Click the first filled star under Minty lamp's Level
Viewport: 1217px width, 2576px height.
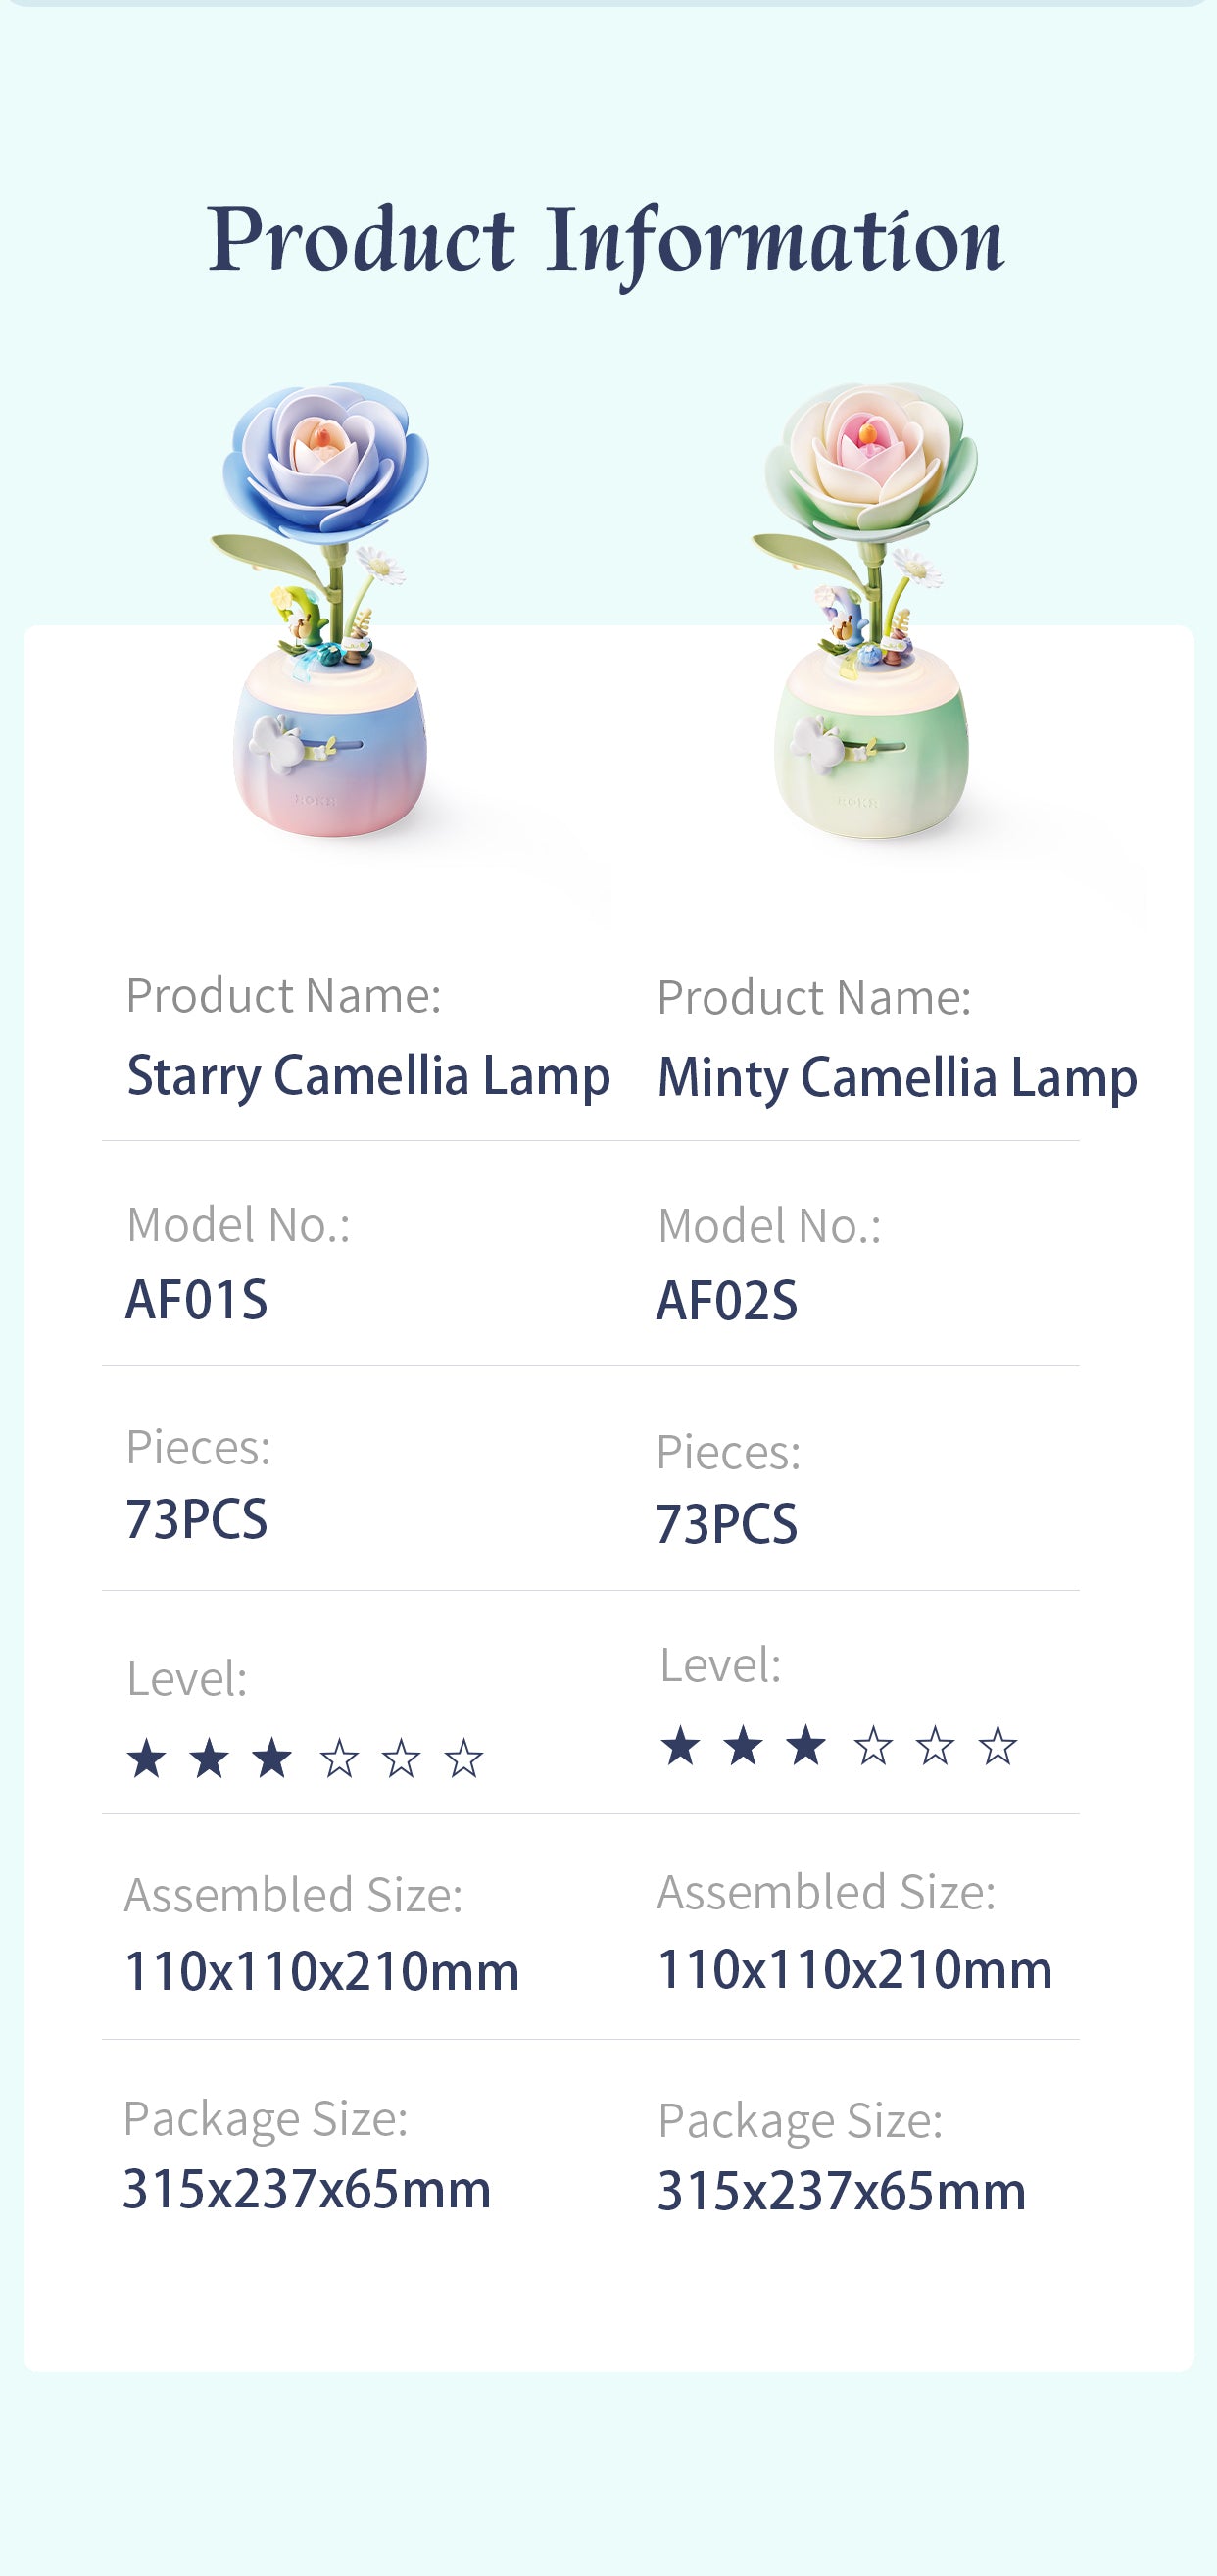click(681, 1747)
